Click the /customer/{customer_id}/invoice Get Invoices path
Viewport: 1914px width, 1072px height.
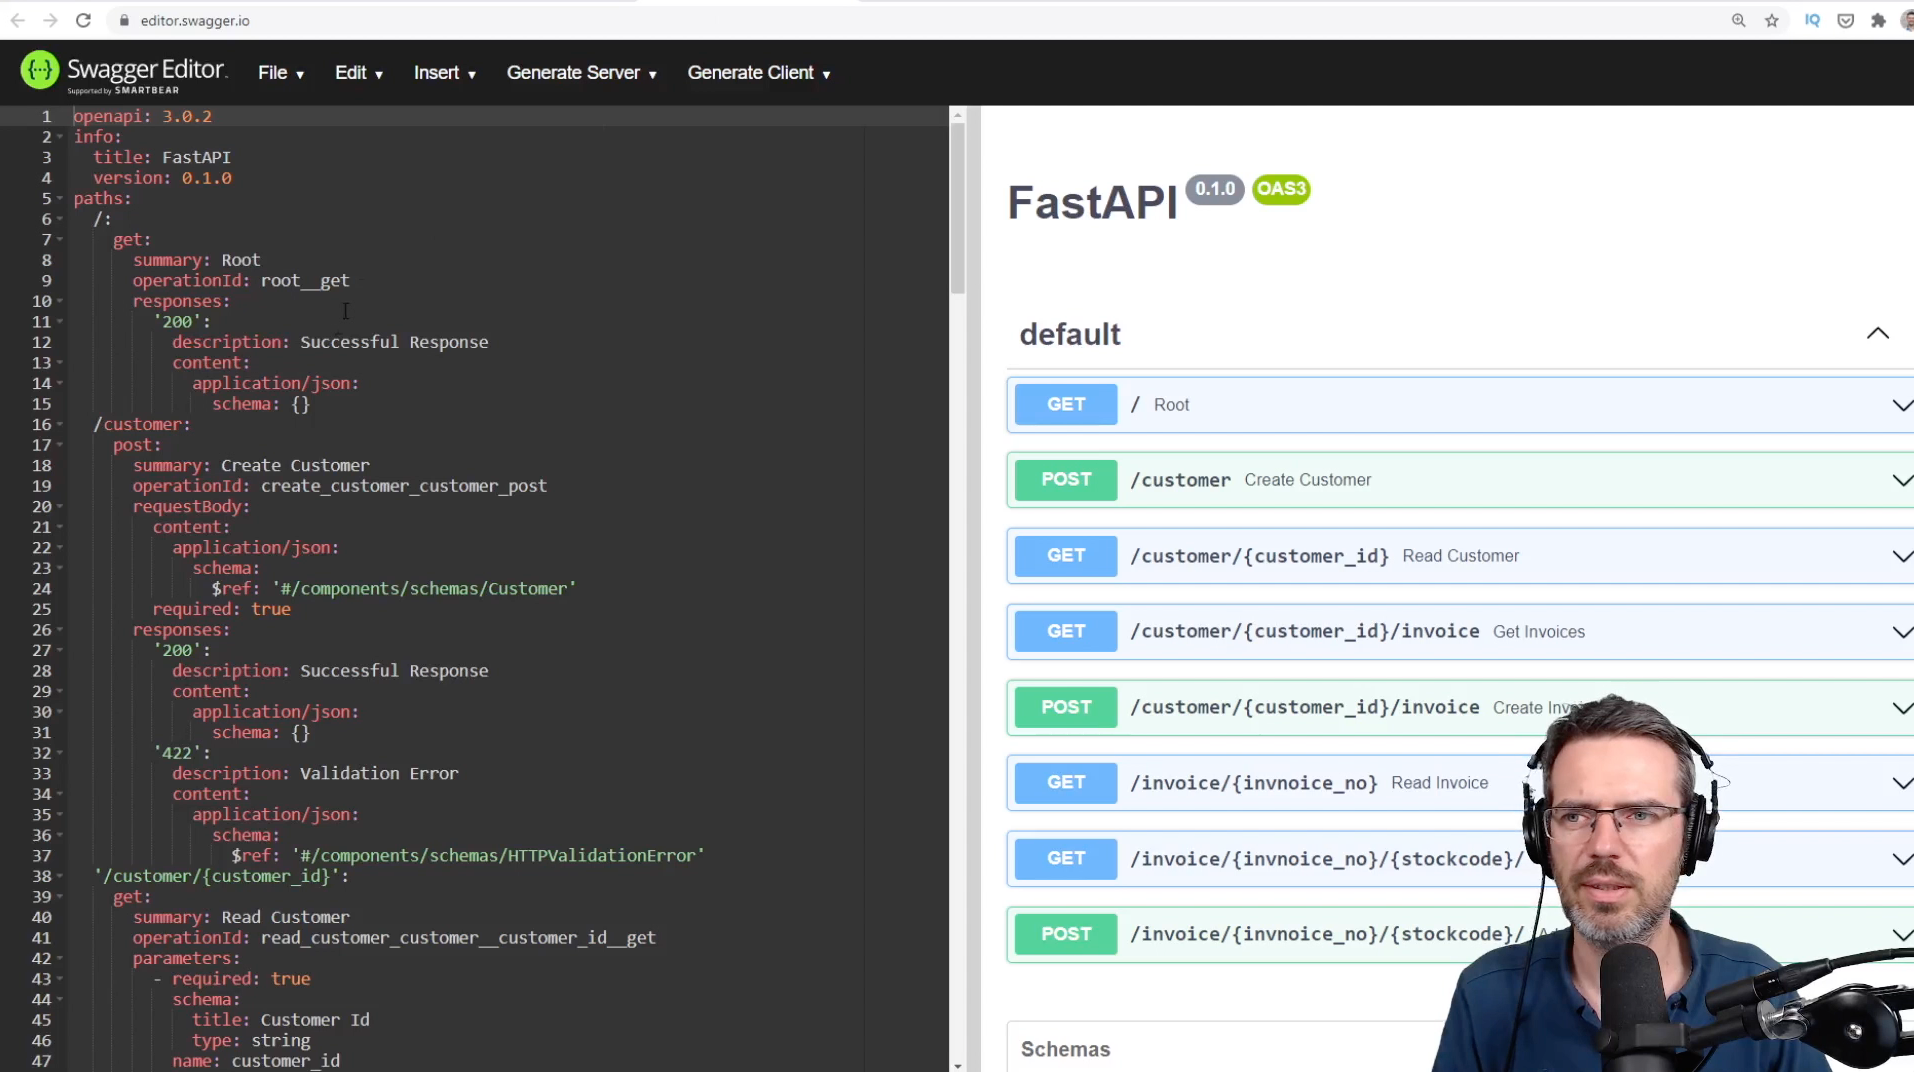coord(1305,631)
